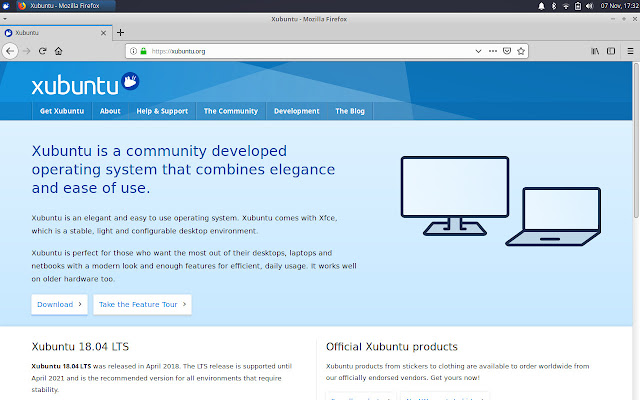
Task: Bookmark this page with star icon
Action: (x=521, y=51)
